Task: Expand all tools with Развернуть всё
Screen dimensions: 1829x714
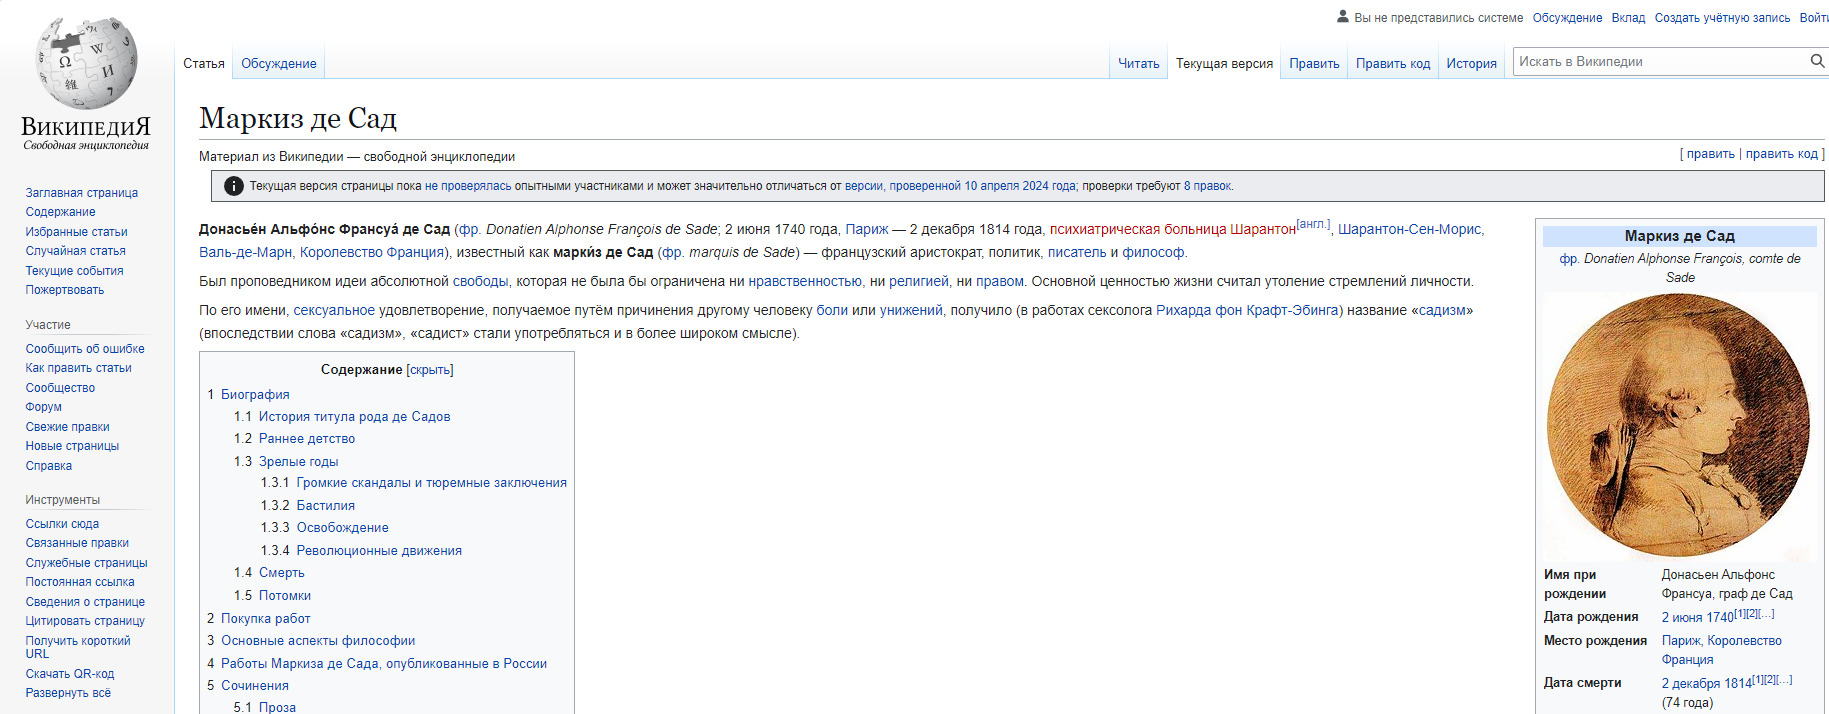Action: (x=68, y=693)
